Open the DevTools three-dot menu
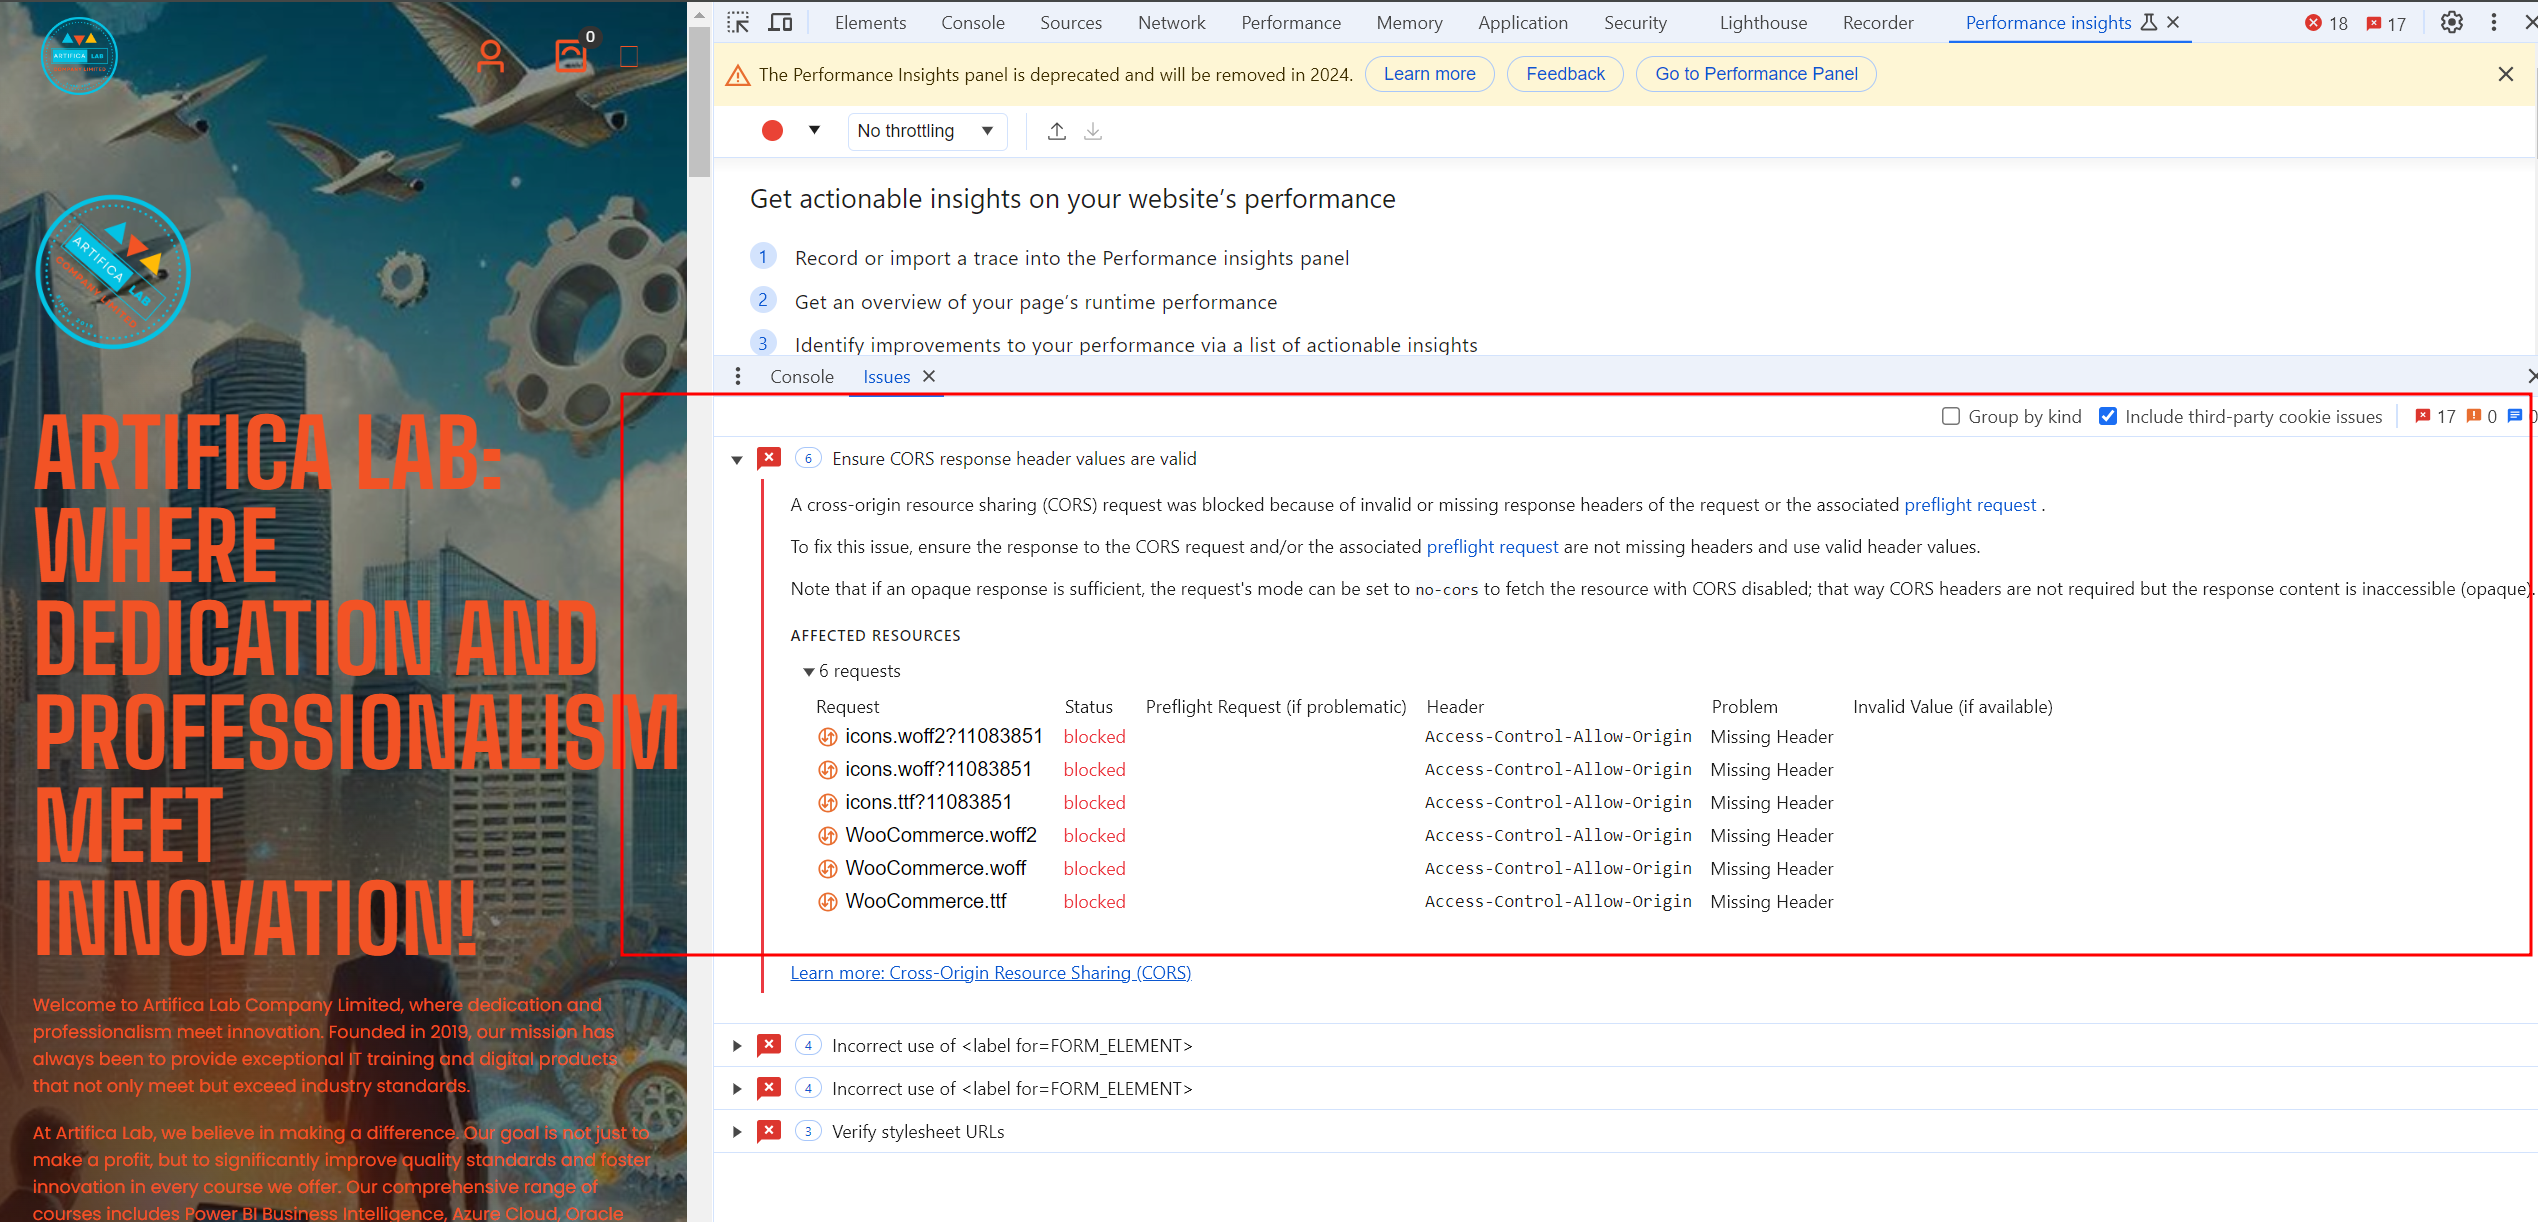Viewport: 2538px width, 1222px height. coord(2494,22)
